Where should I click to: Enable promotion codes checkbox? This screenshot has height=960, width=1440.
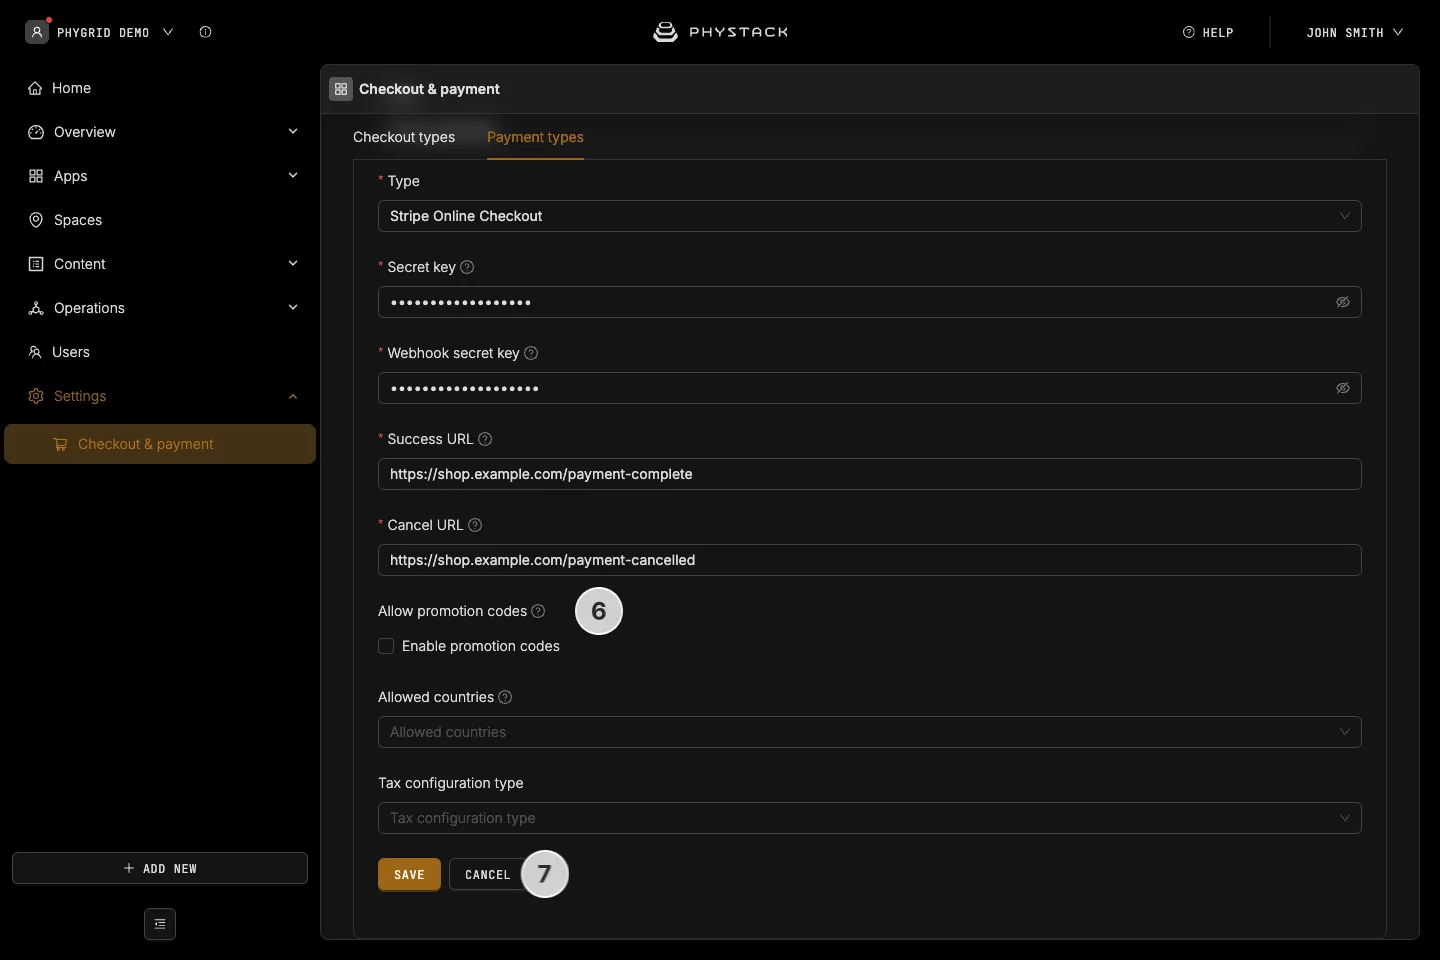(x=386, y=646)
